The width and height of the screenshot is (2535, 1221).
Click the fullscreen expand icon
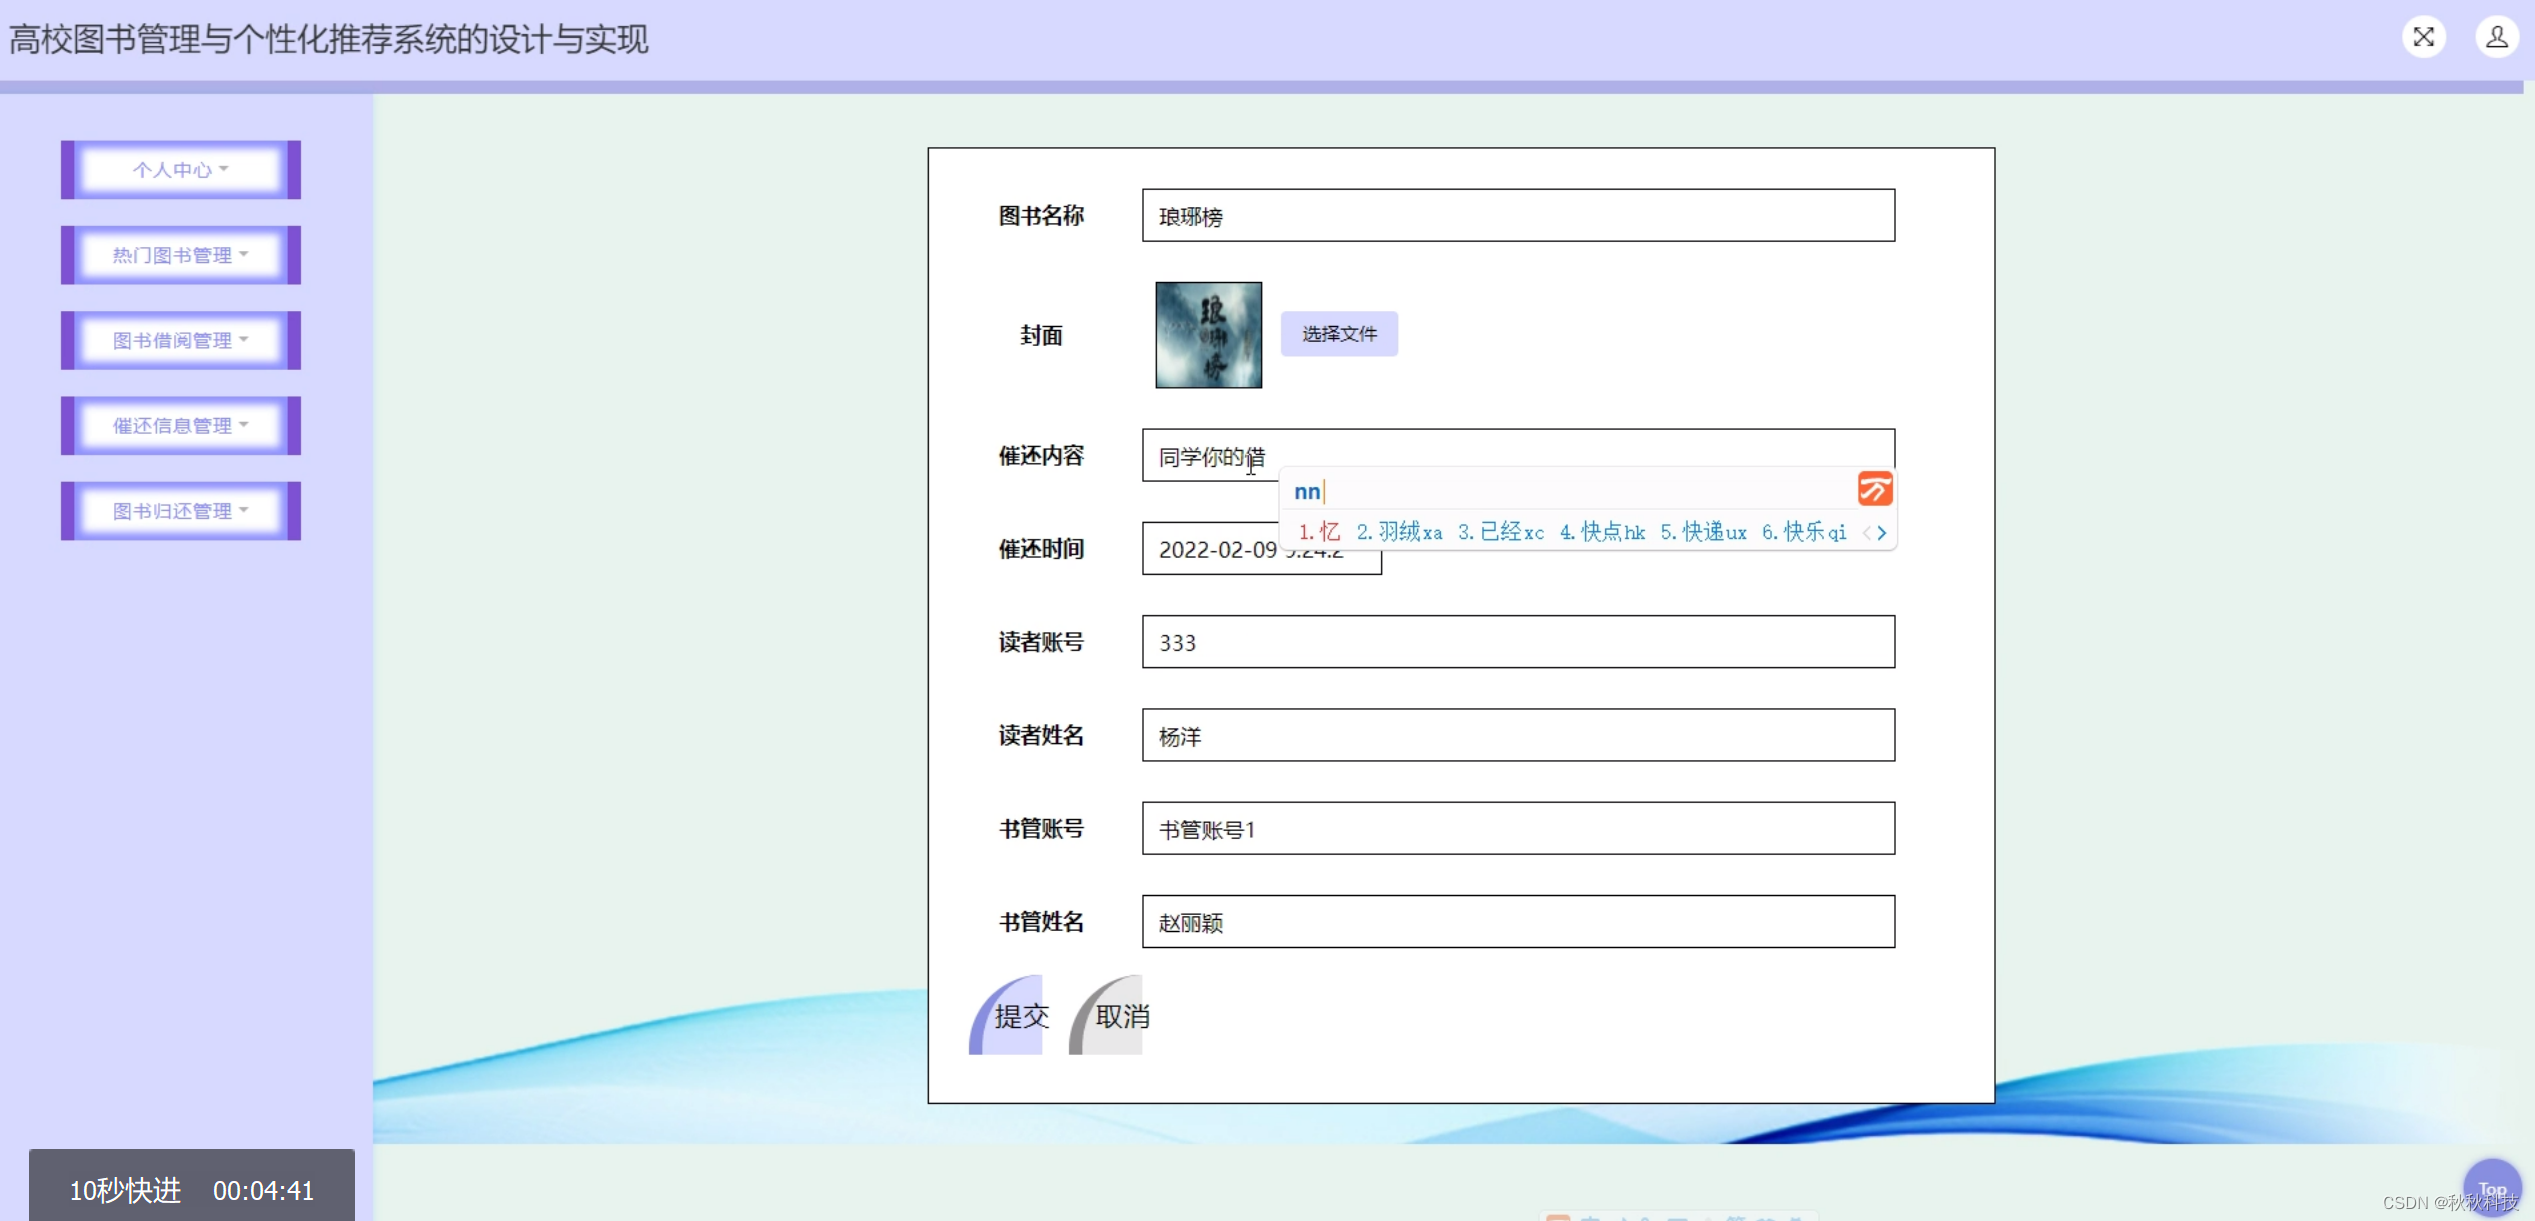[2423, 38]
